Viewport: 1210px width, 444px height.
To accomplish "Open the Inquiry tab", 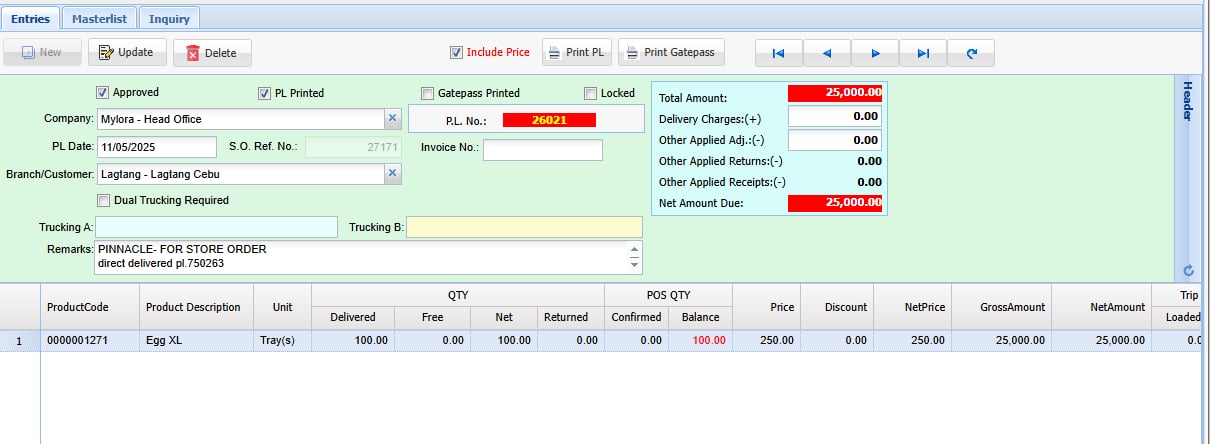I will [169, 18].
